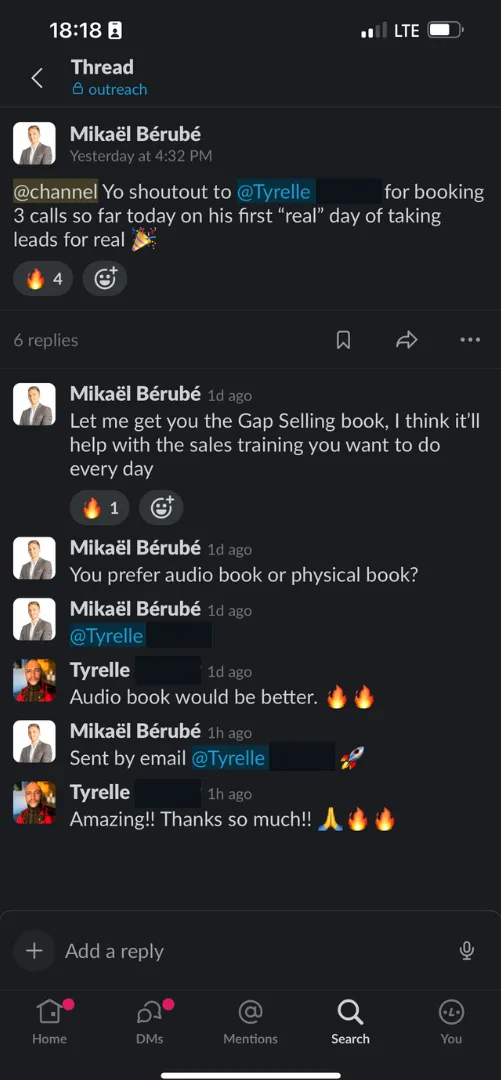Viewport: 501px width, 1080px height.
Task: Bookmark the thread with the save icon
Action: click(343, 340)
